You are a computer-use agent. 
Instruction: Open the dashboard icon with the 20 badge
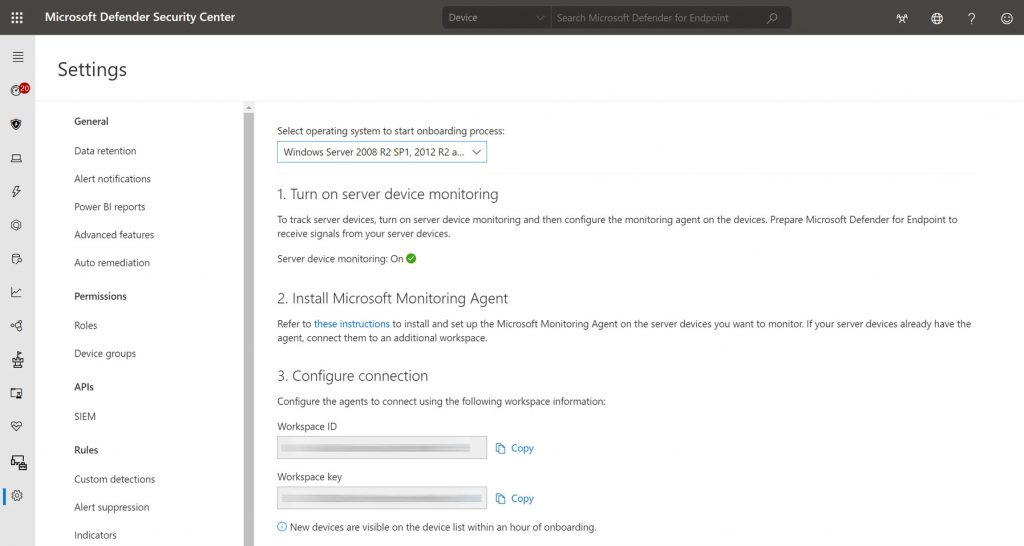click(19, 89)
